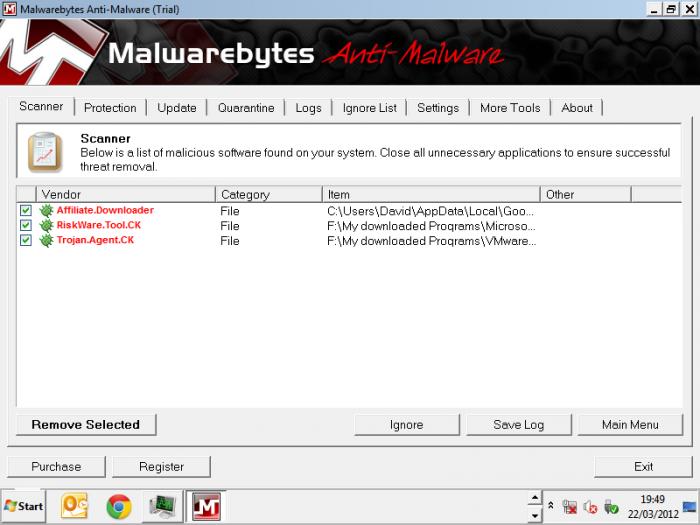
Task: Click the RiskWare.Tool.CK threat bug icon
Action: click(x=46, y=225)
